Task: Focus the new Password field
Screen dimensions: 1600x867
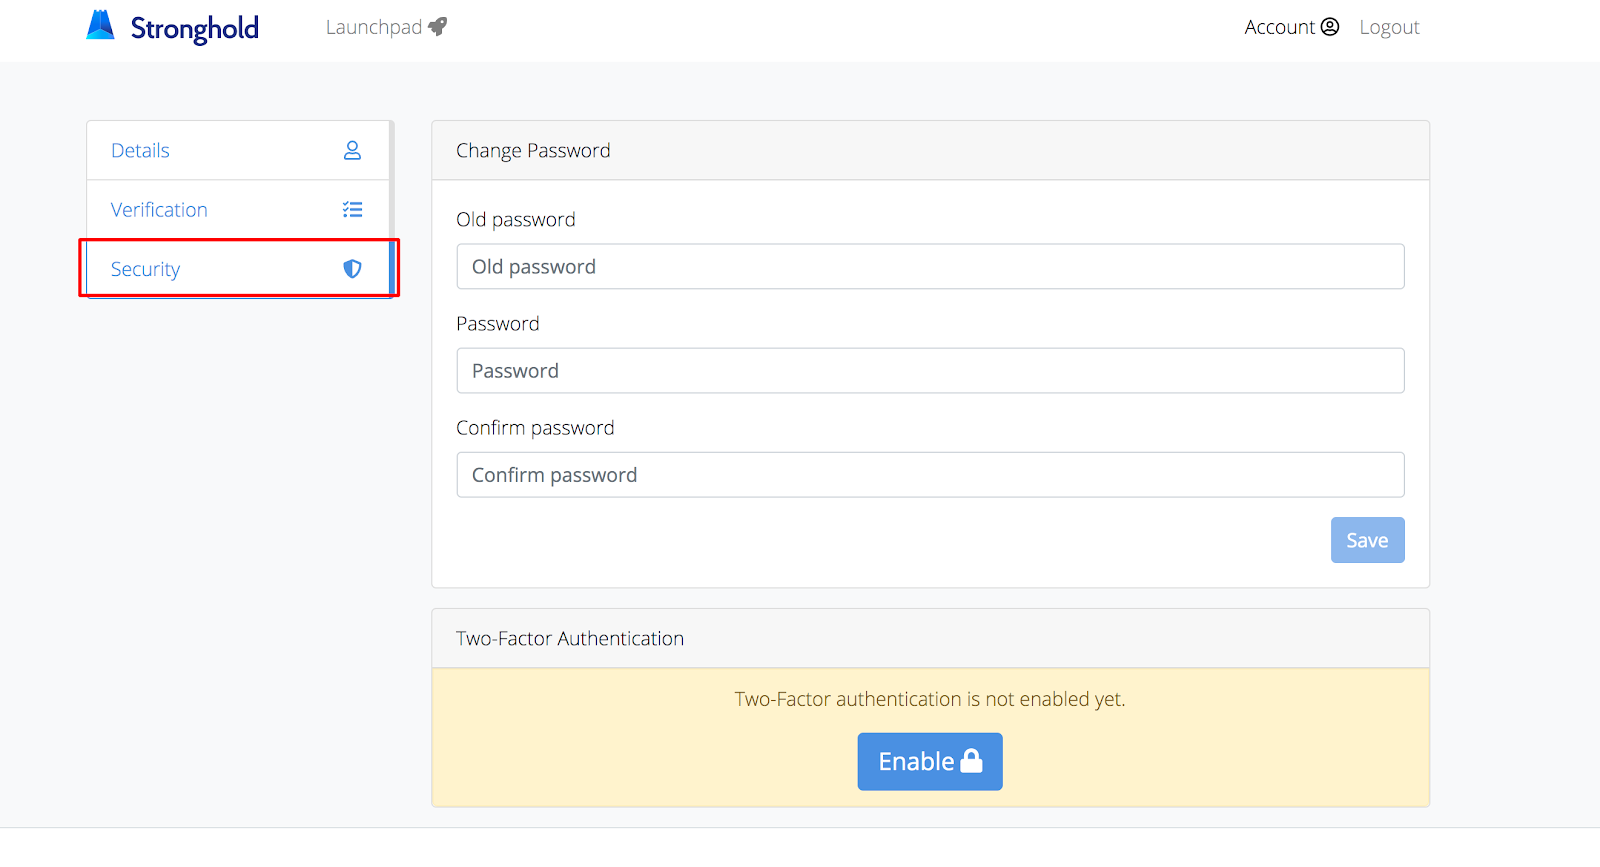Action: [930, 371]
